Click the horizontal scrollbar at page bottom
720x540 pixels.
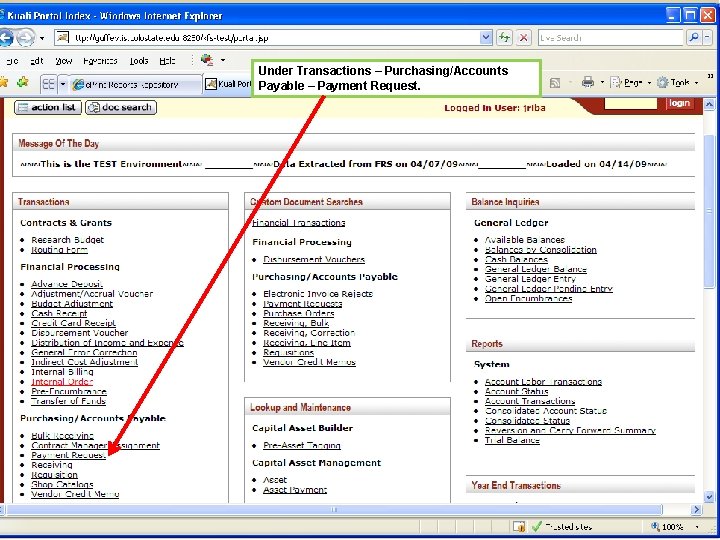coord(334,509)
